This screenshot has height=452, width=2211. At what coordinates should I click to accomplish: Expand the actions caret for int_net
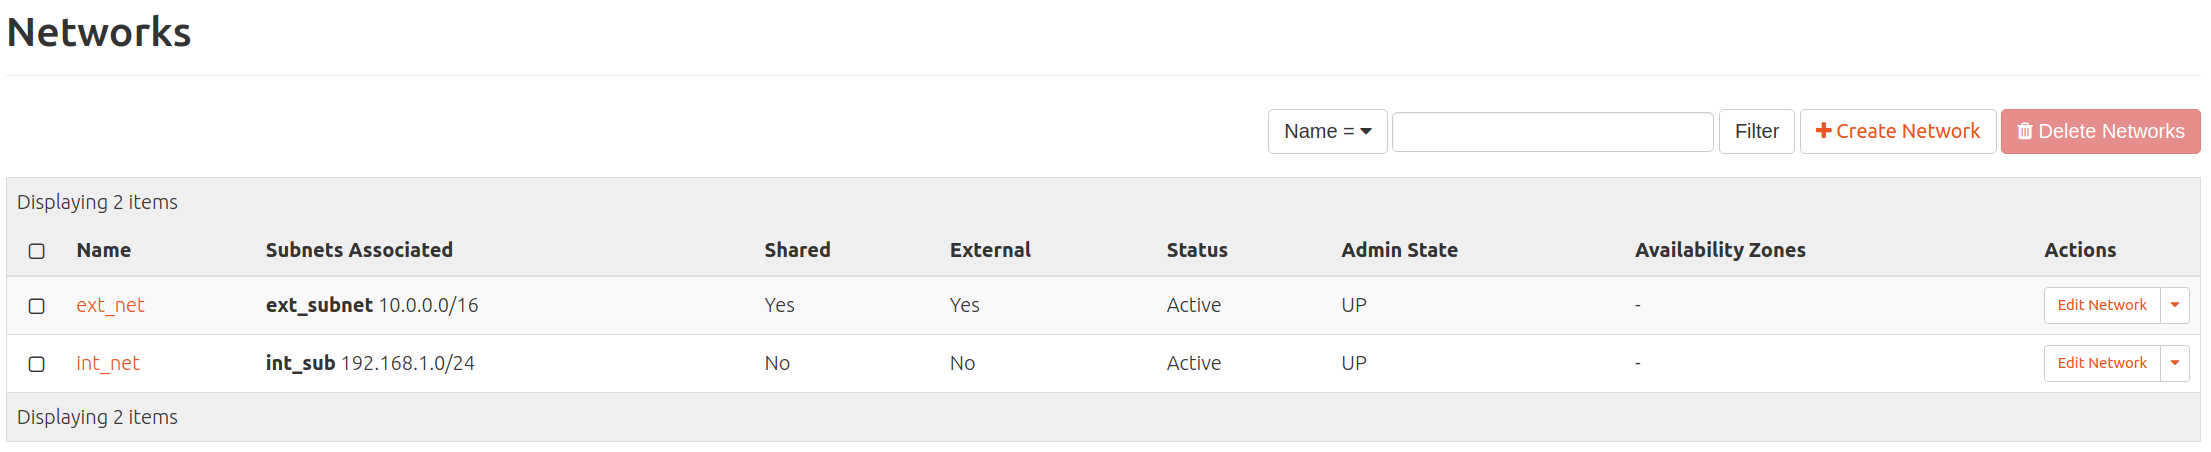(2175, 363)
